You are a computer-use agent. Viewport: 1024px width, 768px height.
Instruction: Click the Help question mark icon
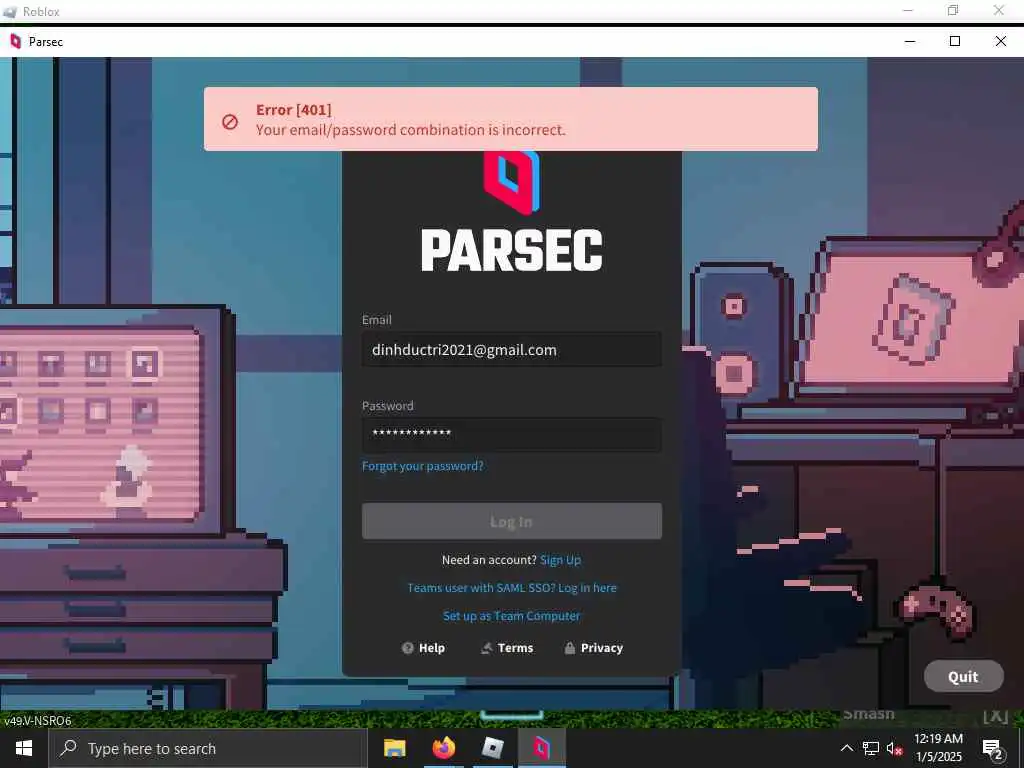408,648
